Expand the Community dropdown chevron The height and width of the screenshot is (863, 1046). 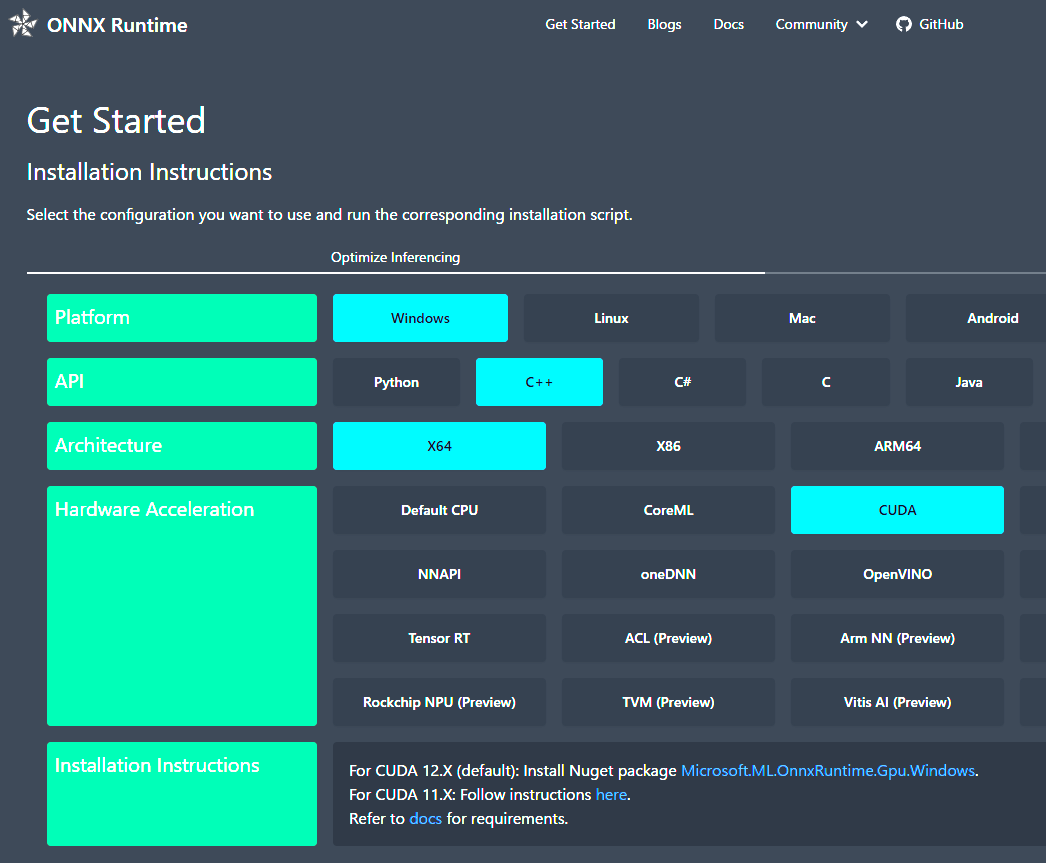click(862, 25)
